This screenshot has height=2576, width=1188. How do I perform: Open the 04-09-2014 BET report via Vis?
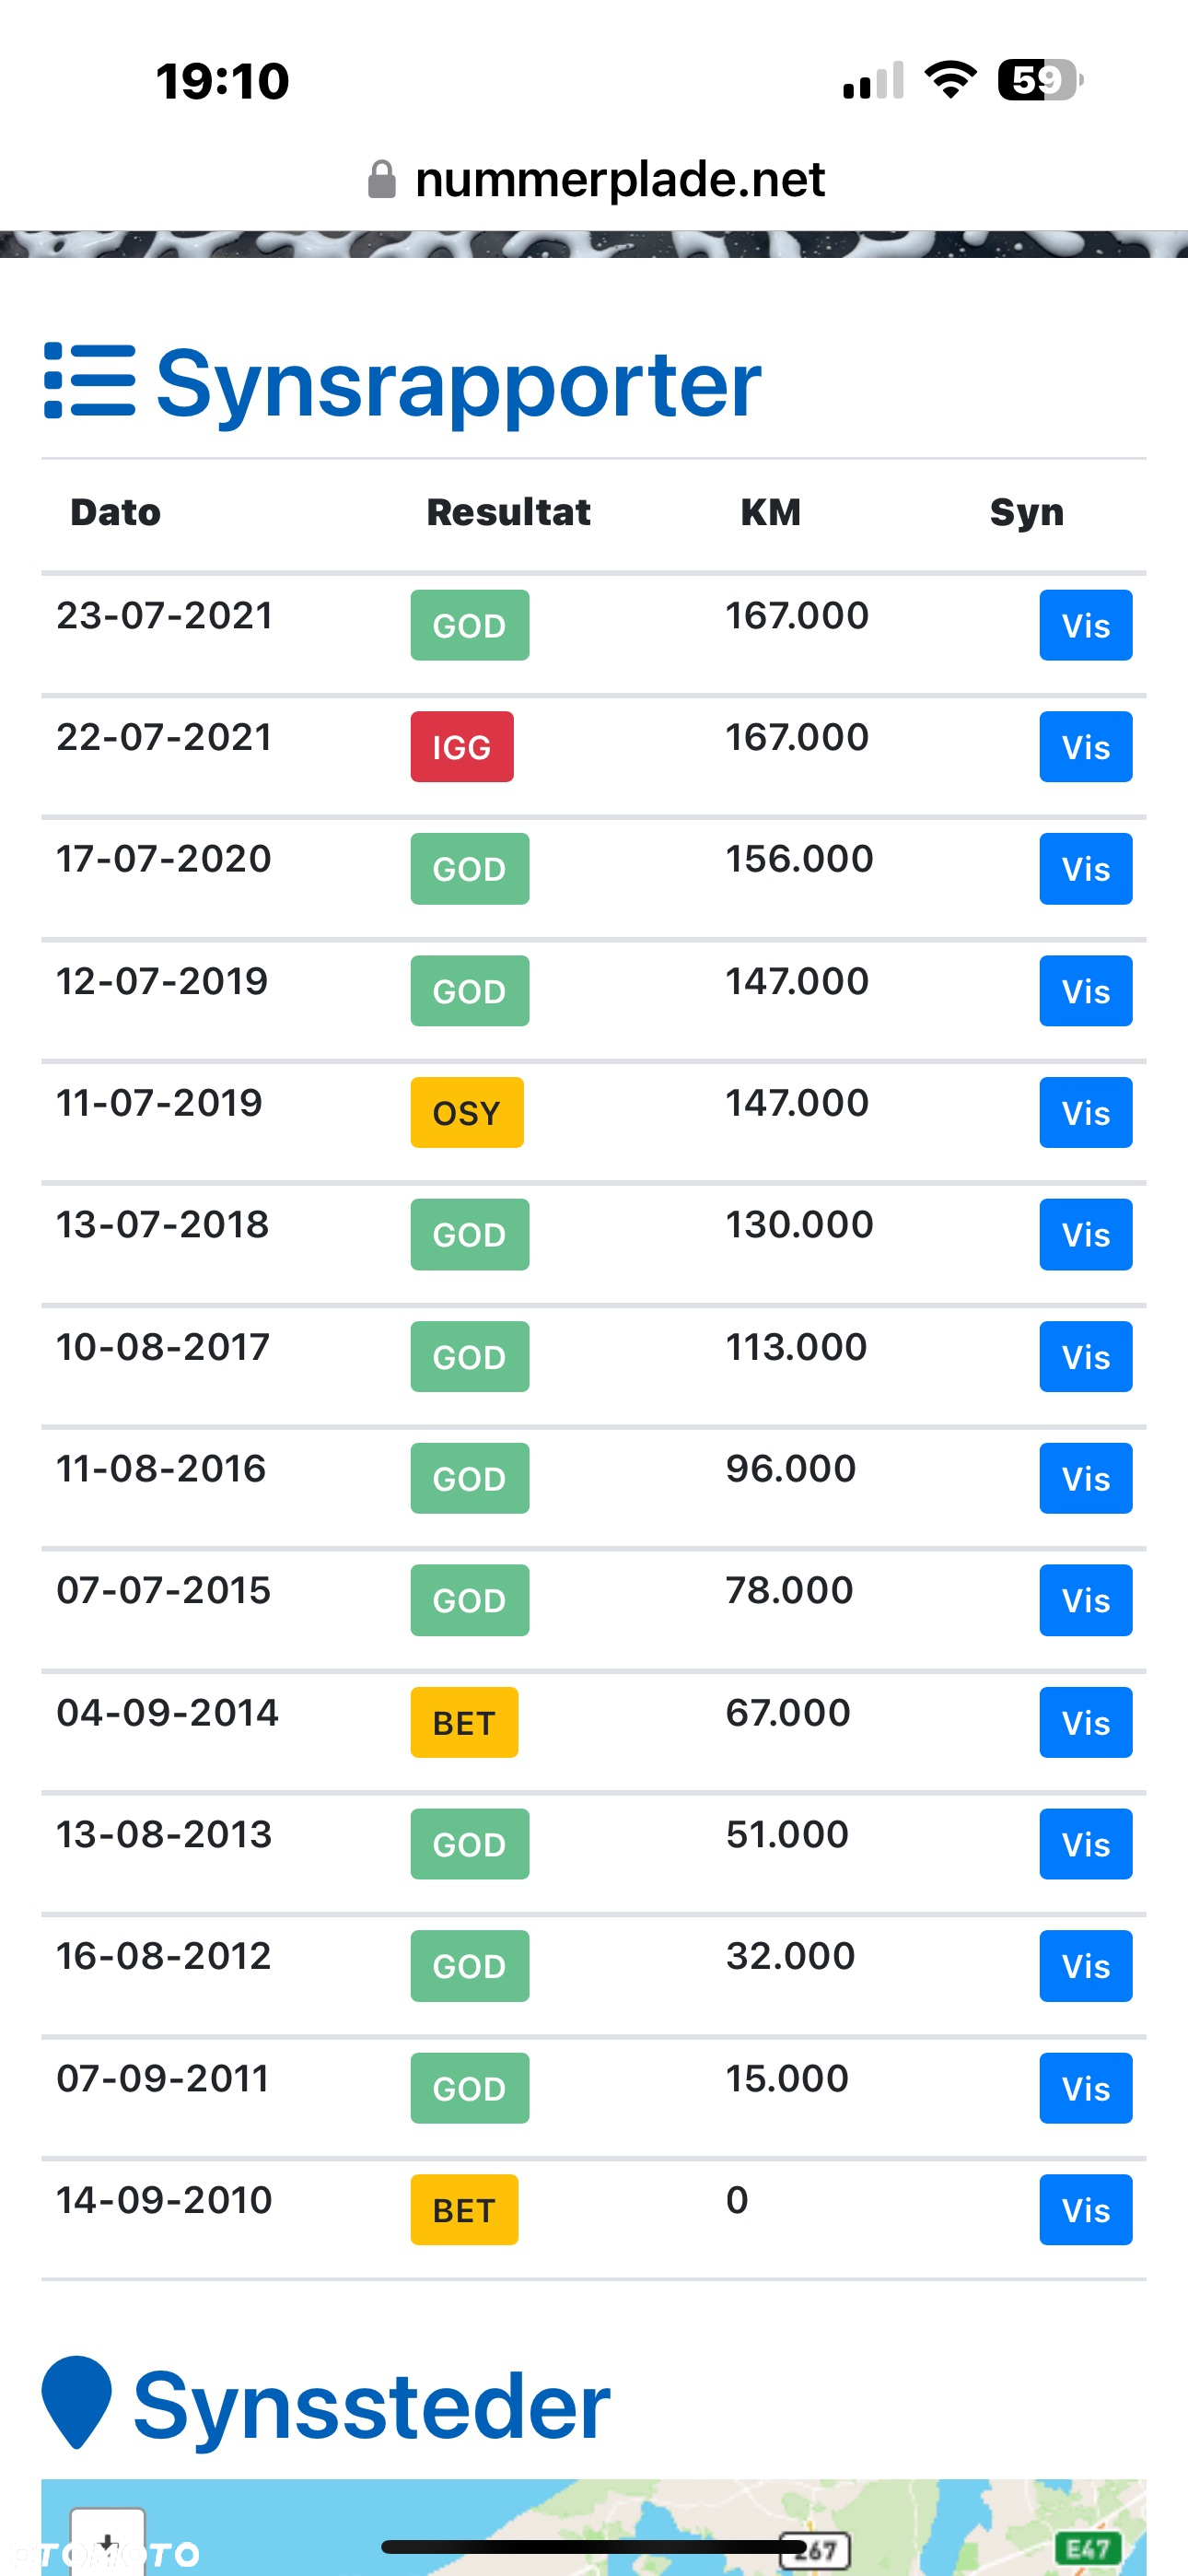tap(1086, 1722)
